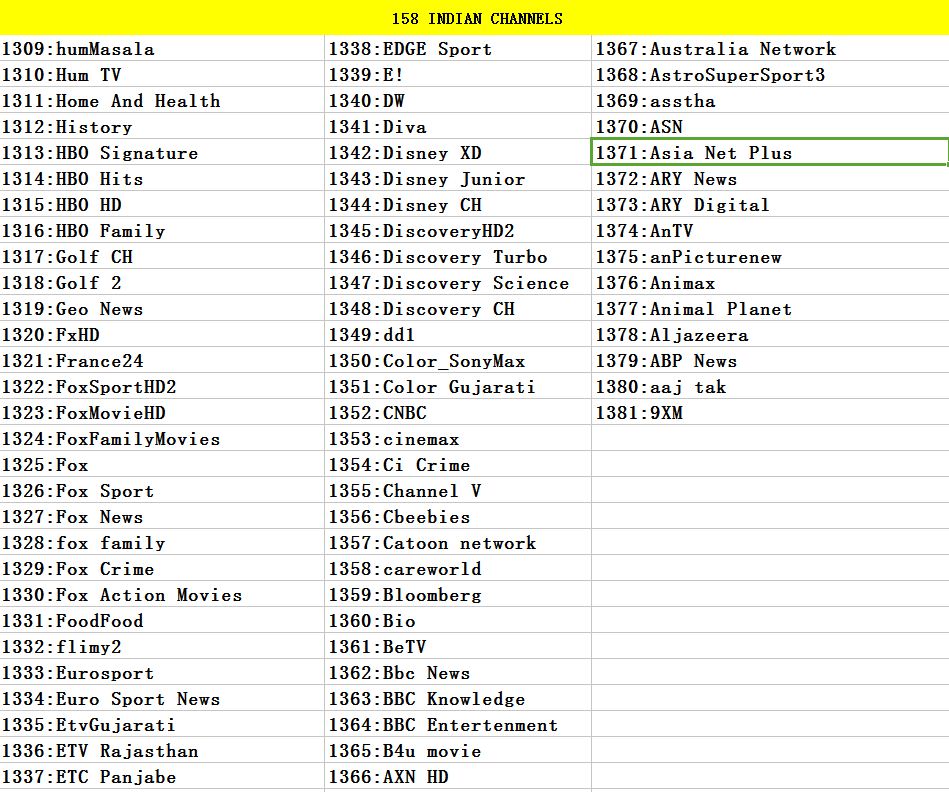Image resolution: width=949 pixels, height=792 pixels.
Task: Click cell '1309:humMasala'
Action: 162,48
